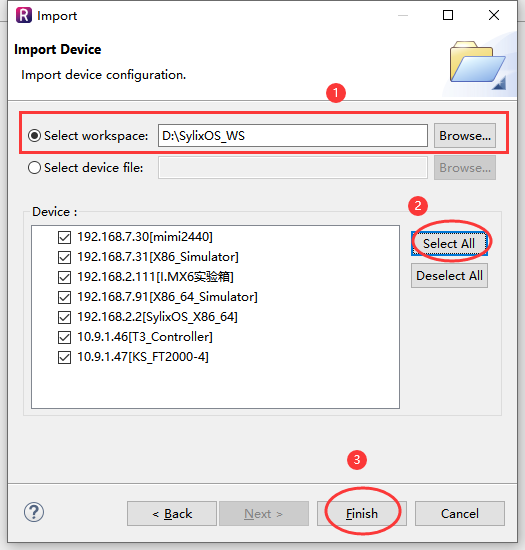
Task: Toggle the I.MX6 device at 192.168.2.111
Action: point(65,277)
